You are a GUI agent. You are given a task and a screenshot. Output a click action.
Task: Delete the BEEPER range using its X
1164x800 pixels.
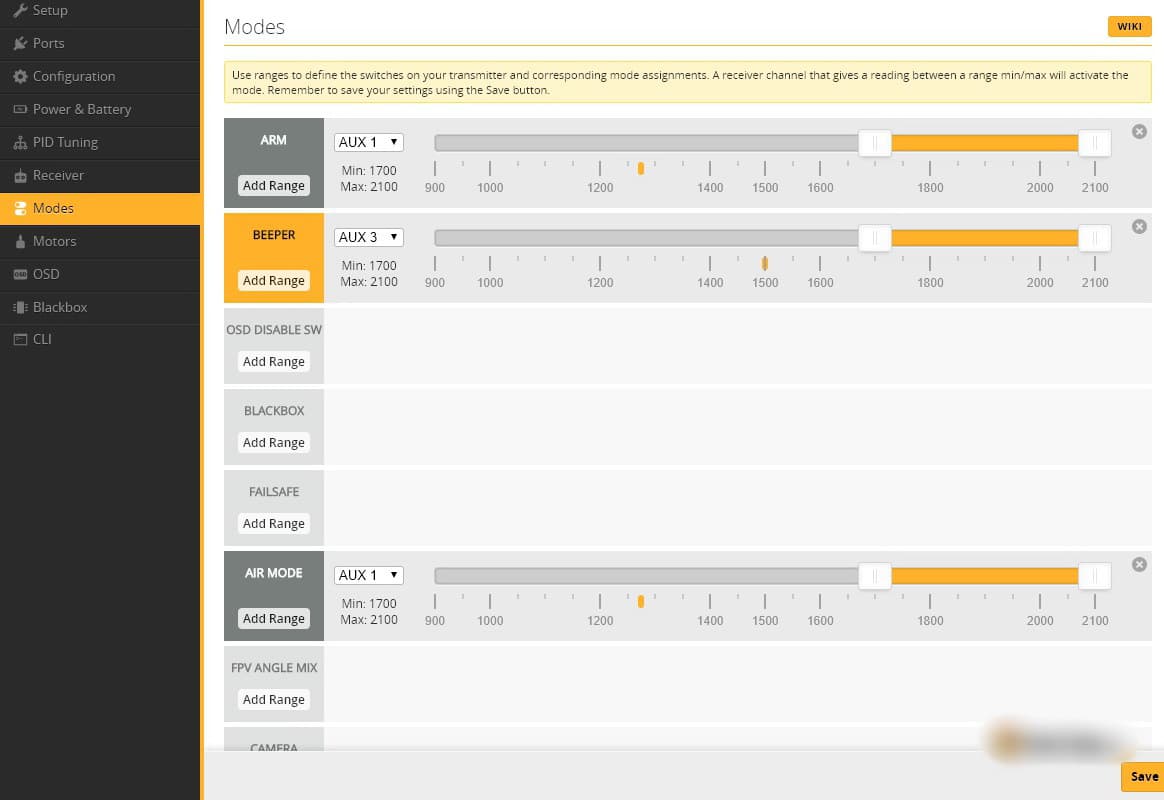[x=1139, y=226]
